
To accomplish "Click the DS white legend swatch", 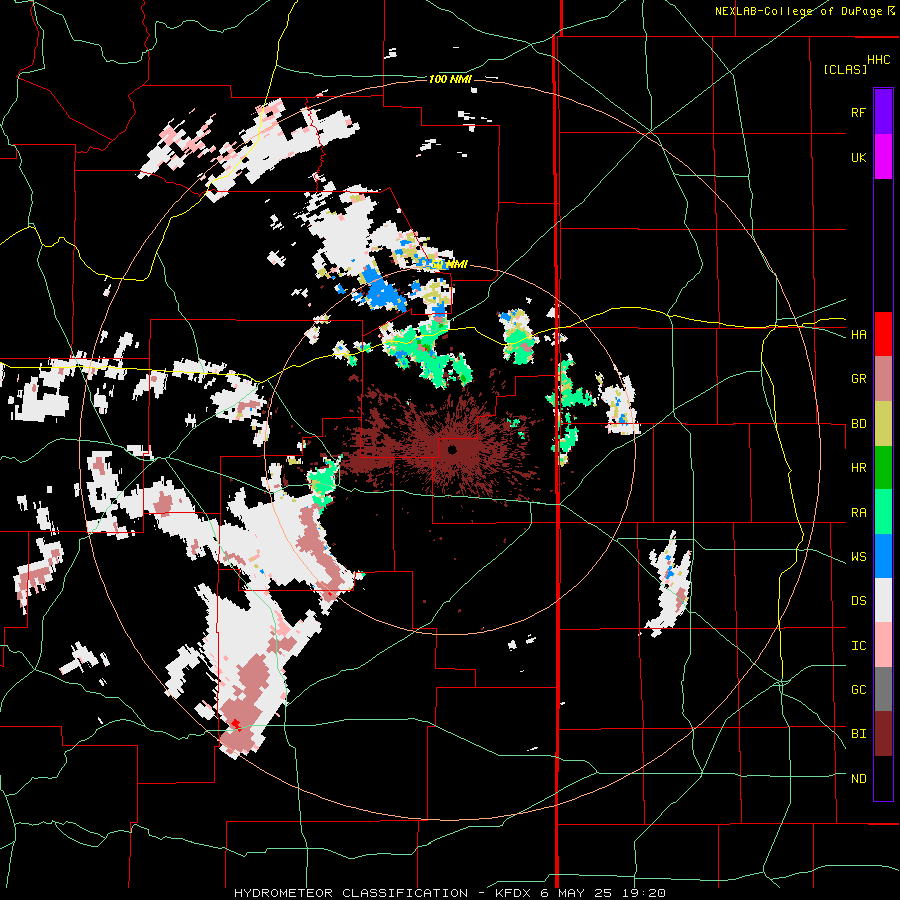I will [883, 600].
